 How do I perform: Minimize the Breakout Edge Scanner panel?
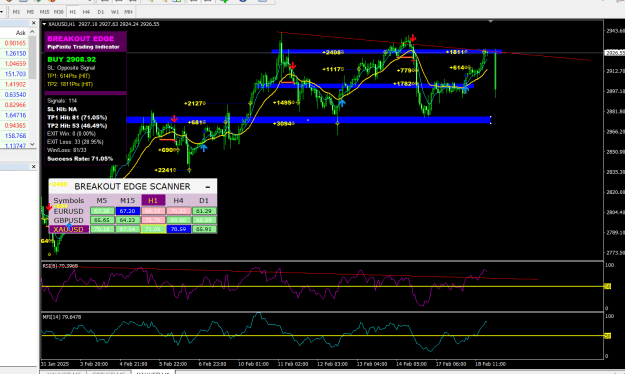click(208, 187)
